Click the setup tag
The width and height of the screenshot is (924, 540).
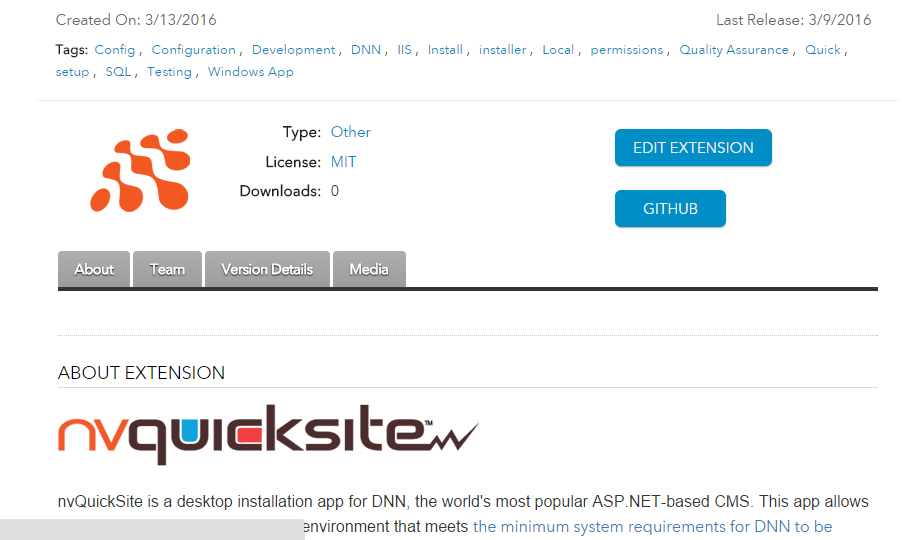(x=72, y=72)
